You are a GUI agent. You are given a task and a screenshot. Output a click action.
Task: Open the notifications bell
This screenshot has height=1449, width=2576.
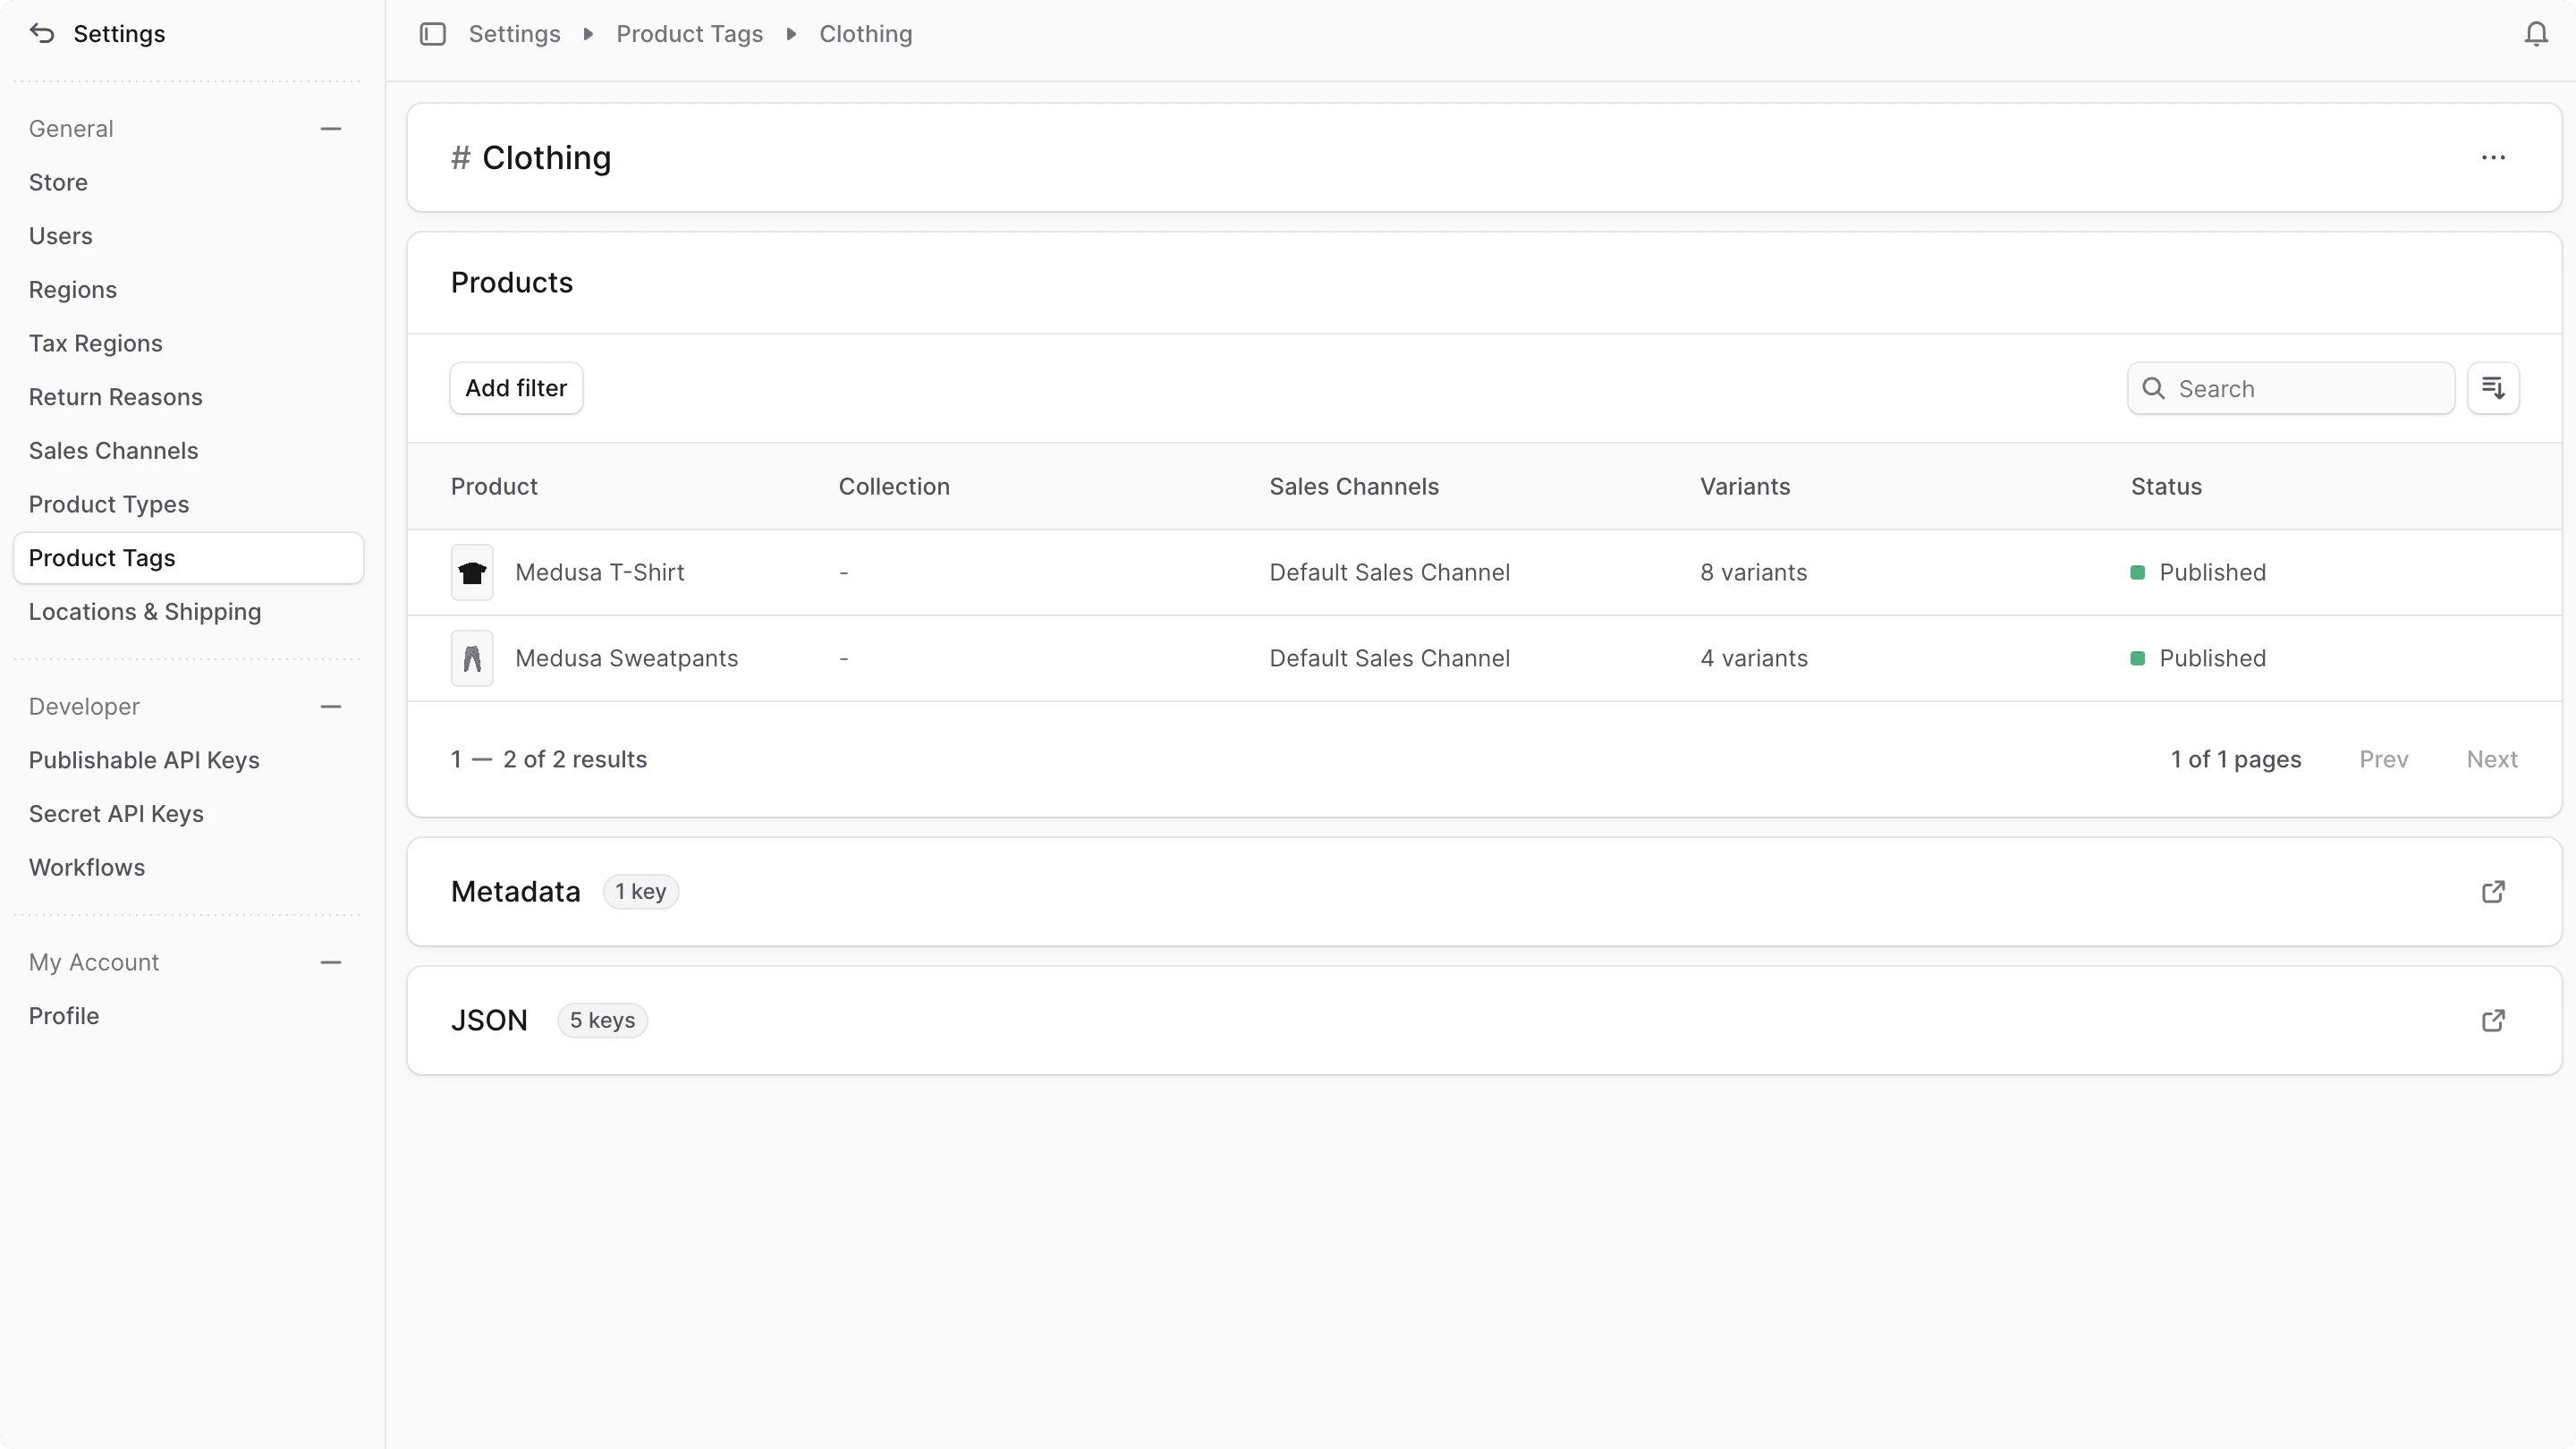coord(2535,34)
